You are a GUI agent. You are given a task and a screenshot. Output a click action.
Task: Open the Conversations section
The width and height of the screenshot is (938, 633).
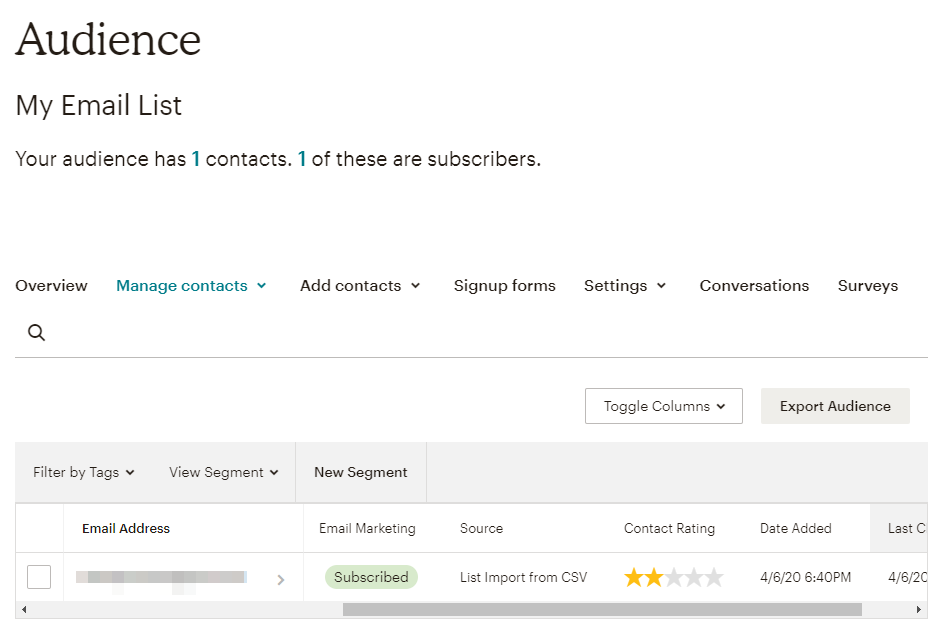pos(754,285)
